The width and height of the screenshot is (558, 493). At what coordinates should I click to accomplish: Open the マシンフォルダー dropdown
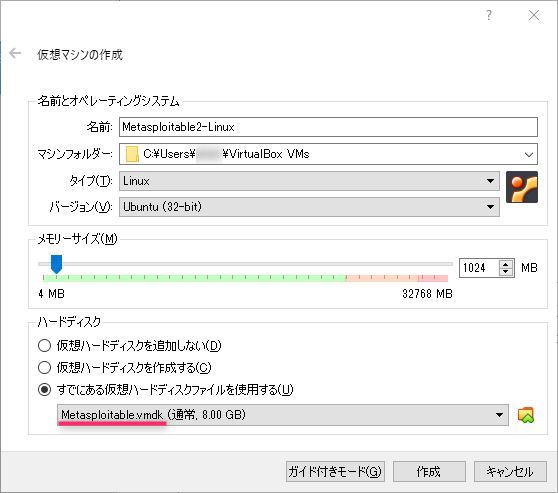[328, 154]
